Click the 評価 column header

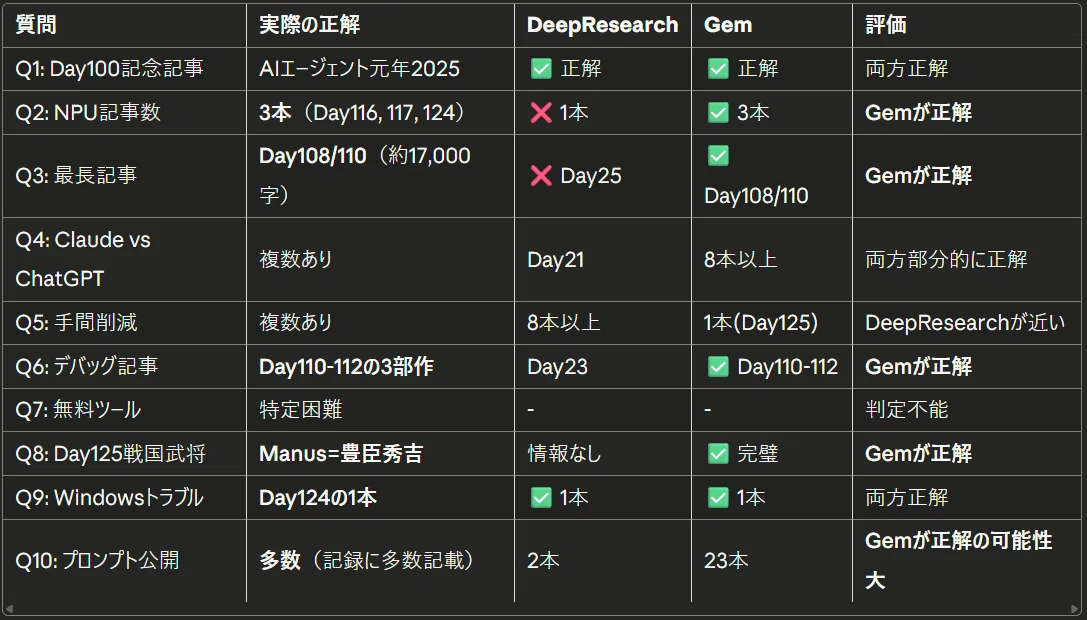[885, 25]
